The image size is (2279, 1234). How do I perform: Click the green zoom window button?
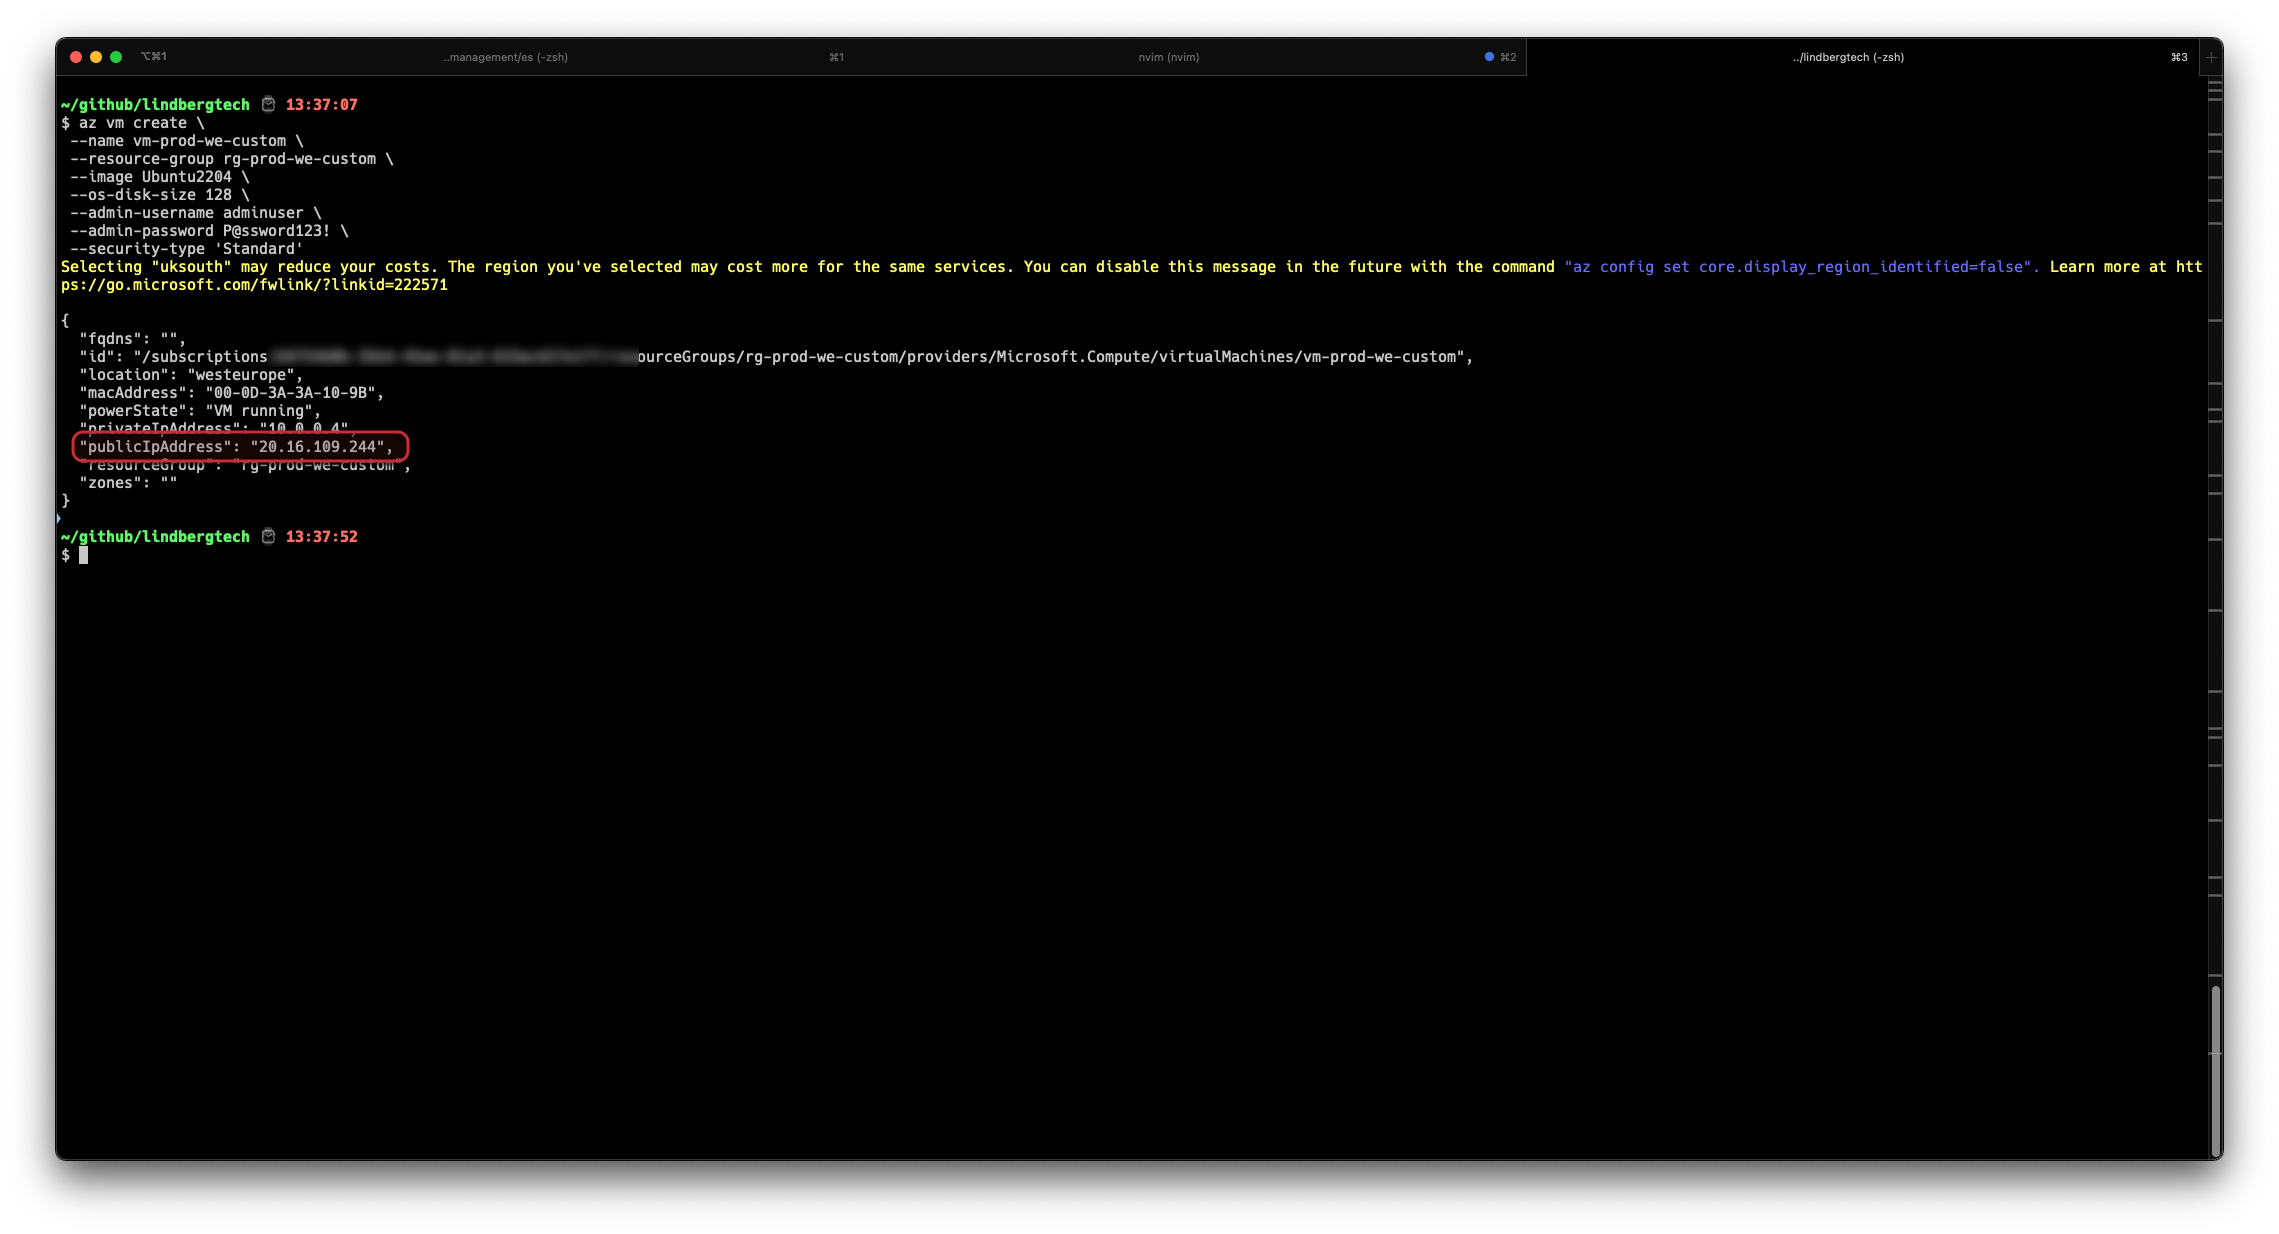pos(116,57)
